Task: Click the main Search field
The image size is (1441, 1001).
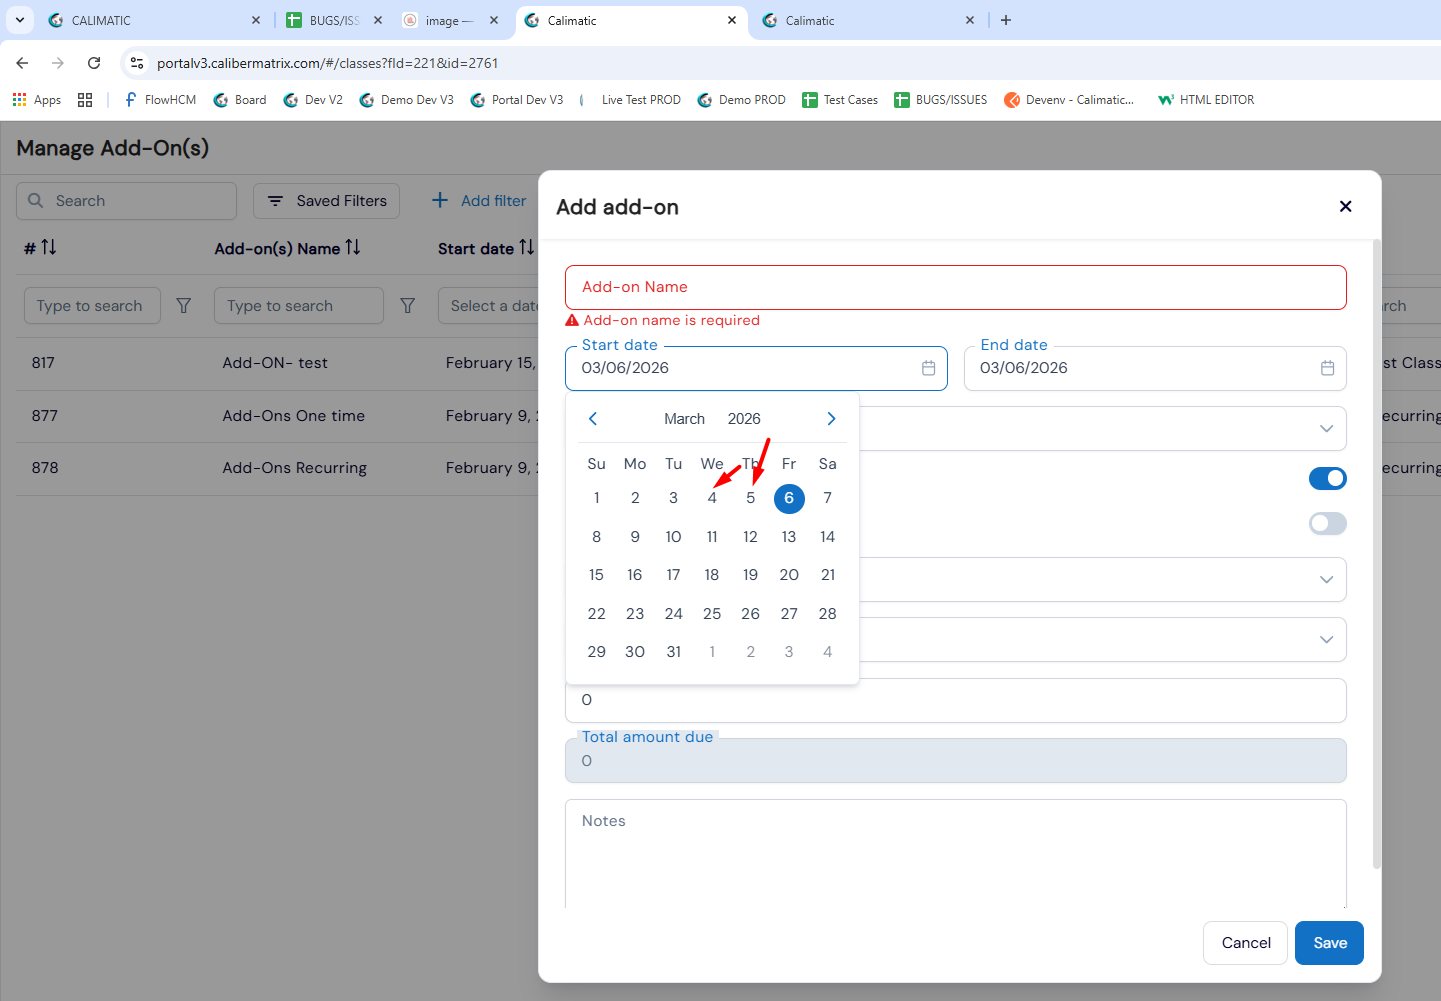Action: tap(127, 201)
